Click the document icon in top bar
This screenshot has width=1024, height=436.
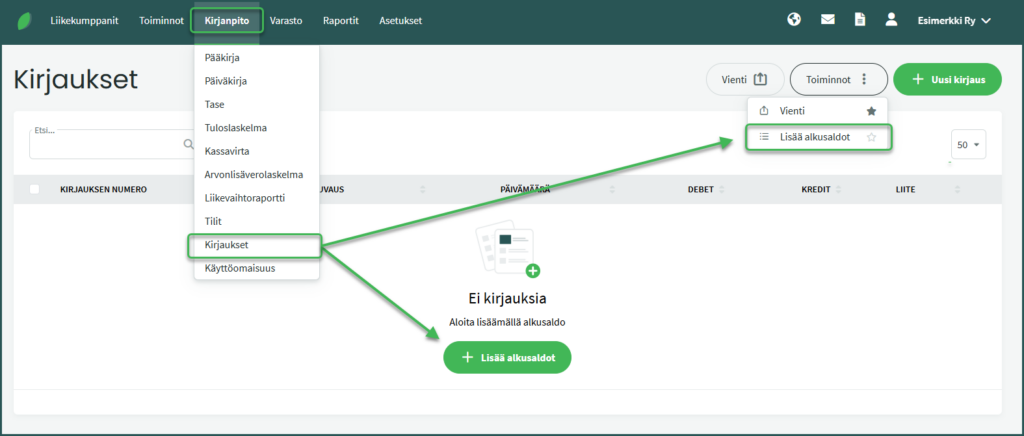pyautogui.click(x=859, y=20)
